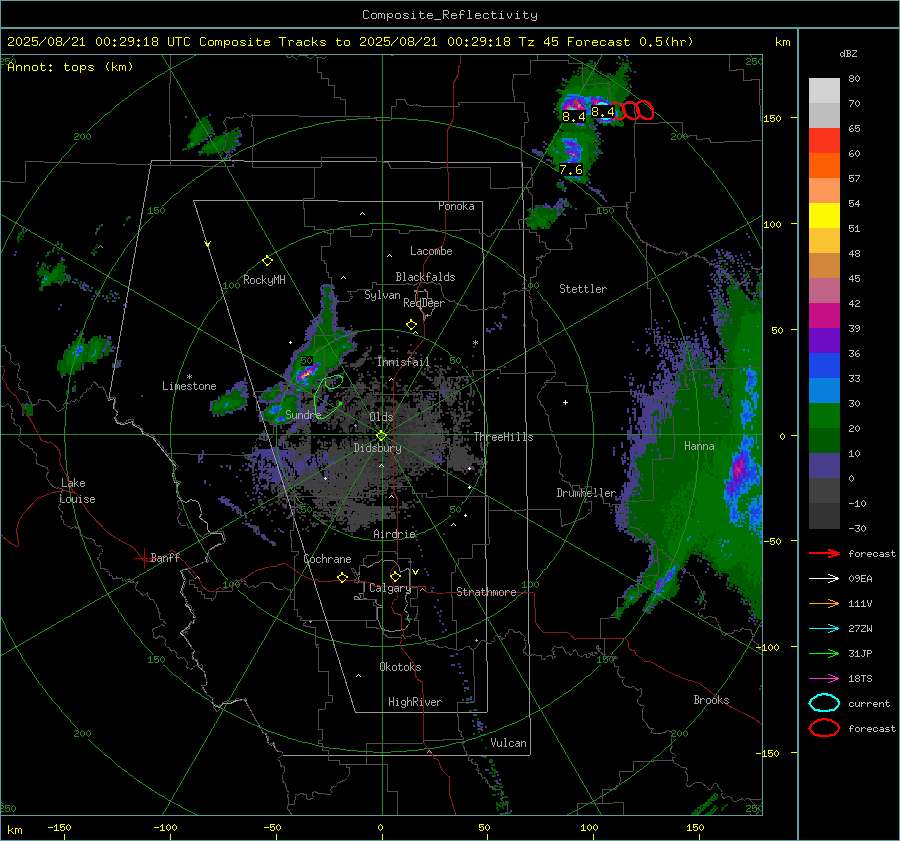
Task: Click the dBZ scale heading
Action: click(848, 53)
